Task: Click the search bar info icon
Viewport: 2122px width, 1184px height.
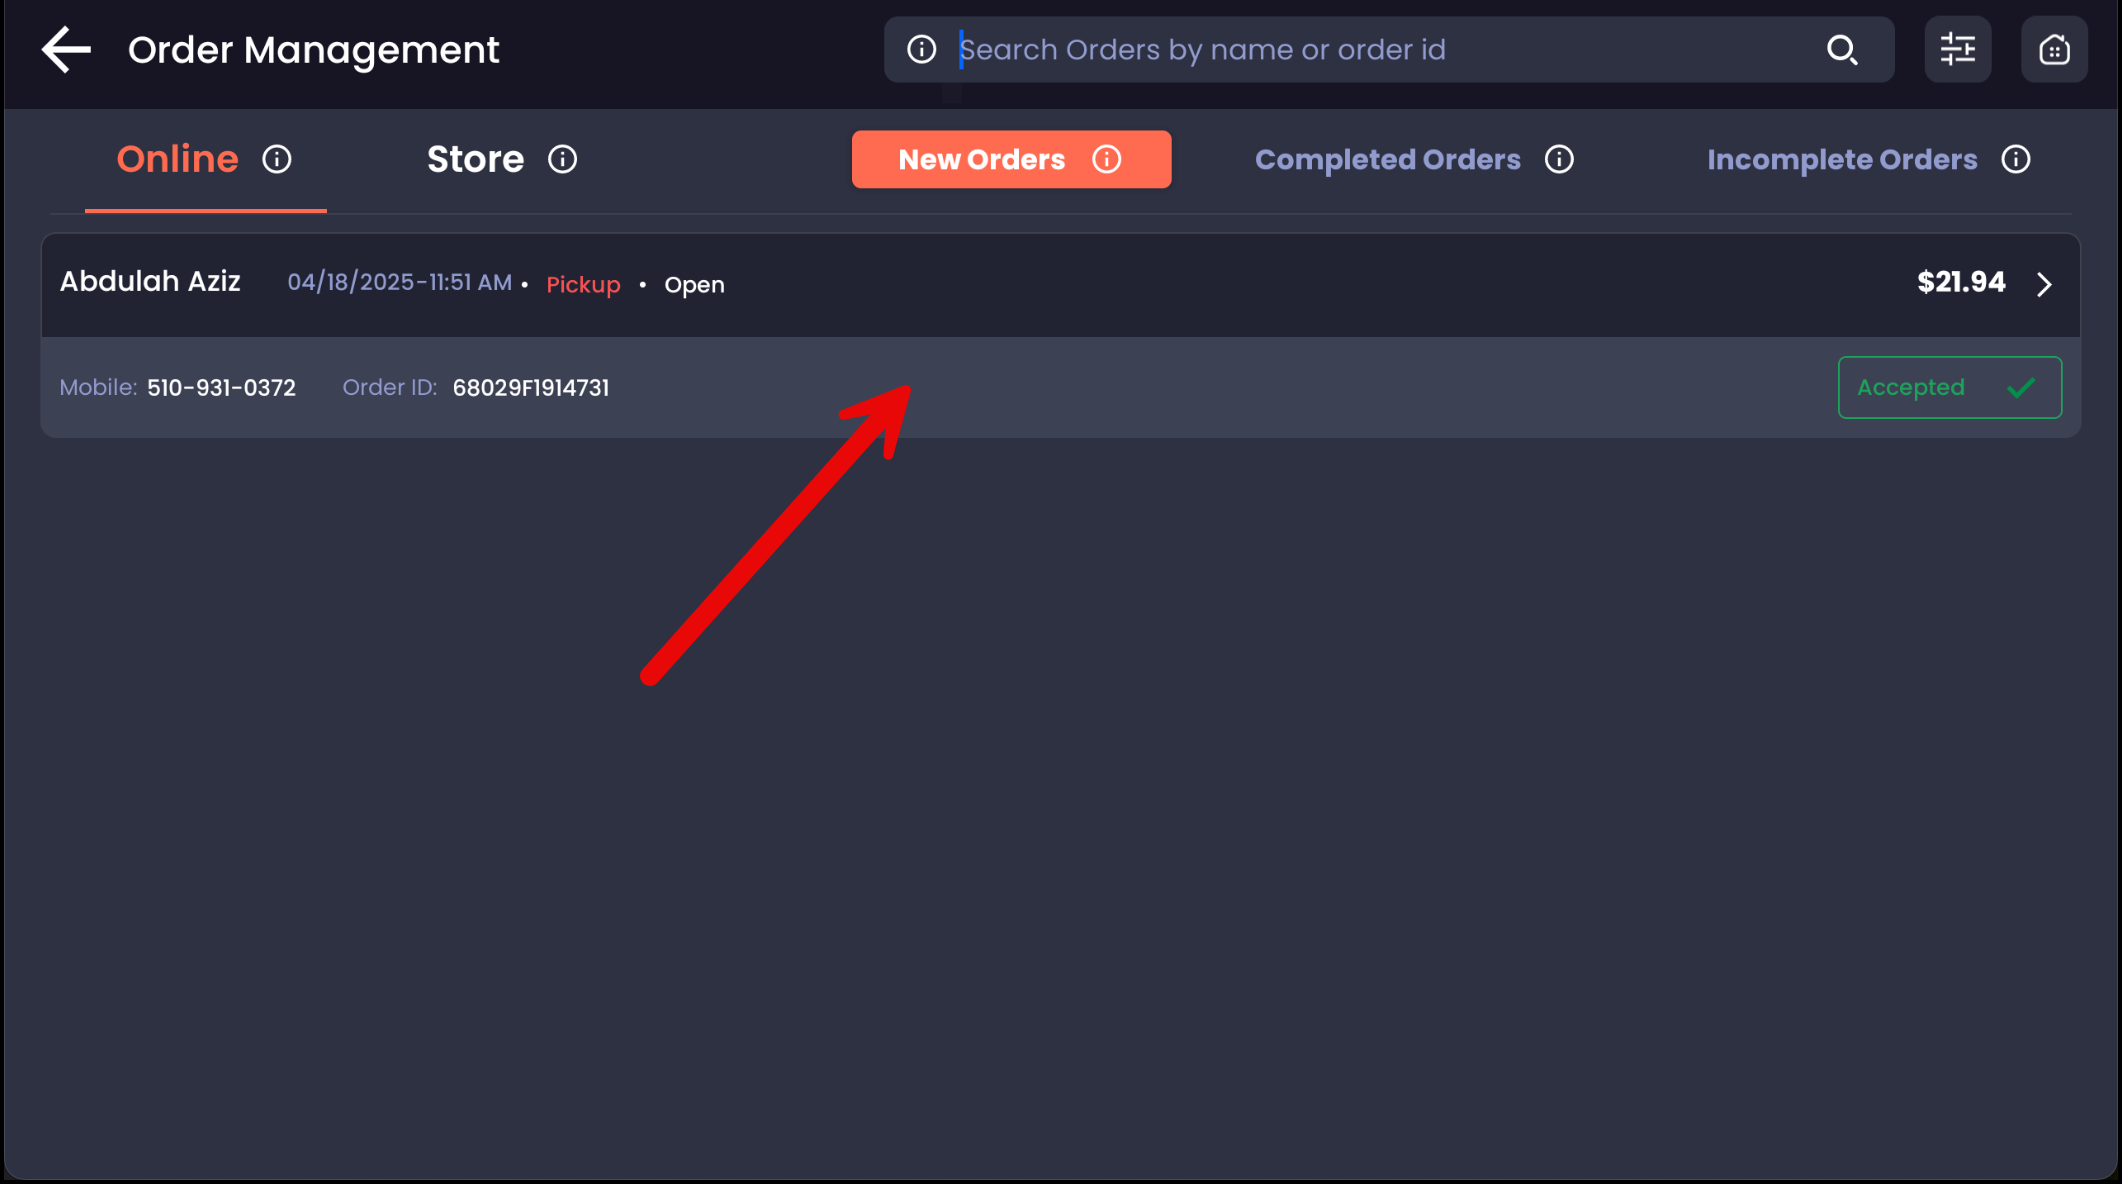Action: [x=921, y=50]
